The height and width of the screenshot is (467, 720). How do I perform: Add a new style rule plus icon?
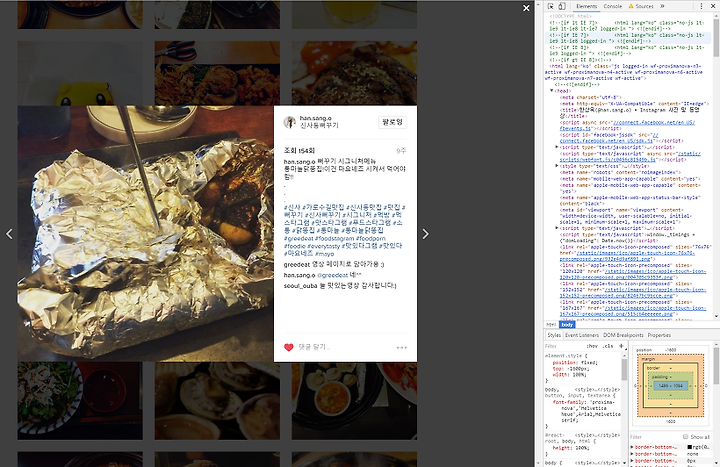621,346
